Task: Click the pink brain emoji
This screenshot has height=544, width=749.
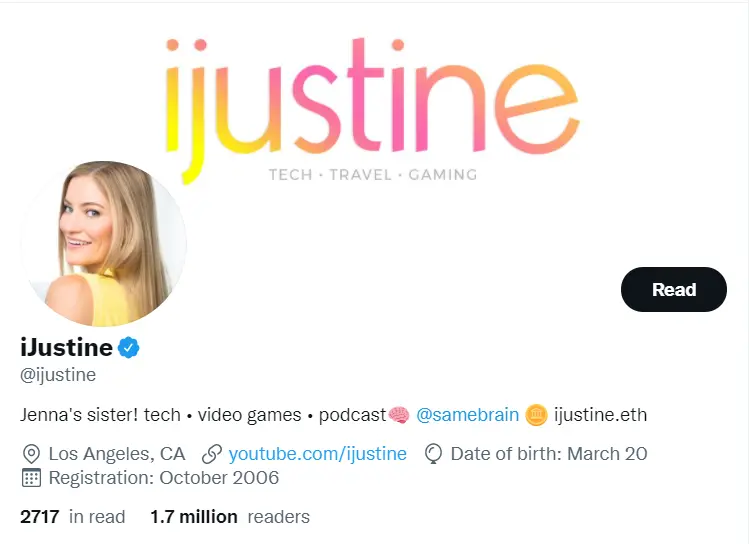Action: click(x=399, y=415)
